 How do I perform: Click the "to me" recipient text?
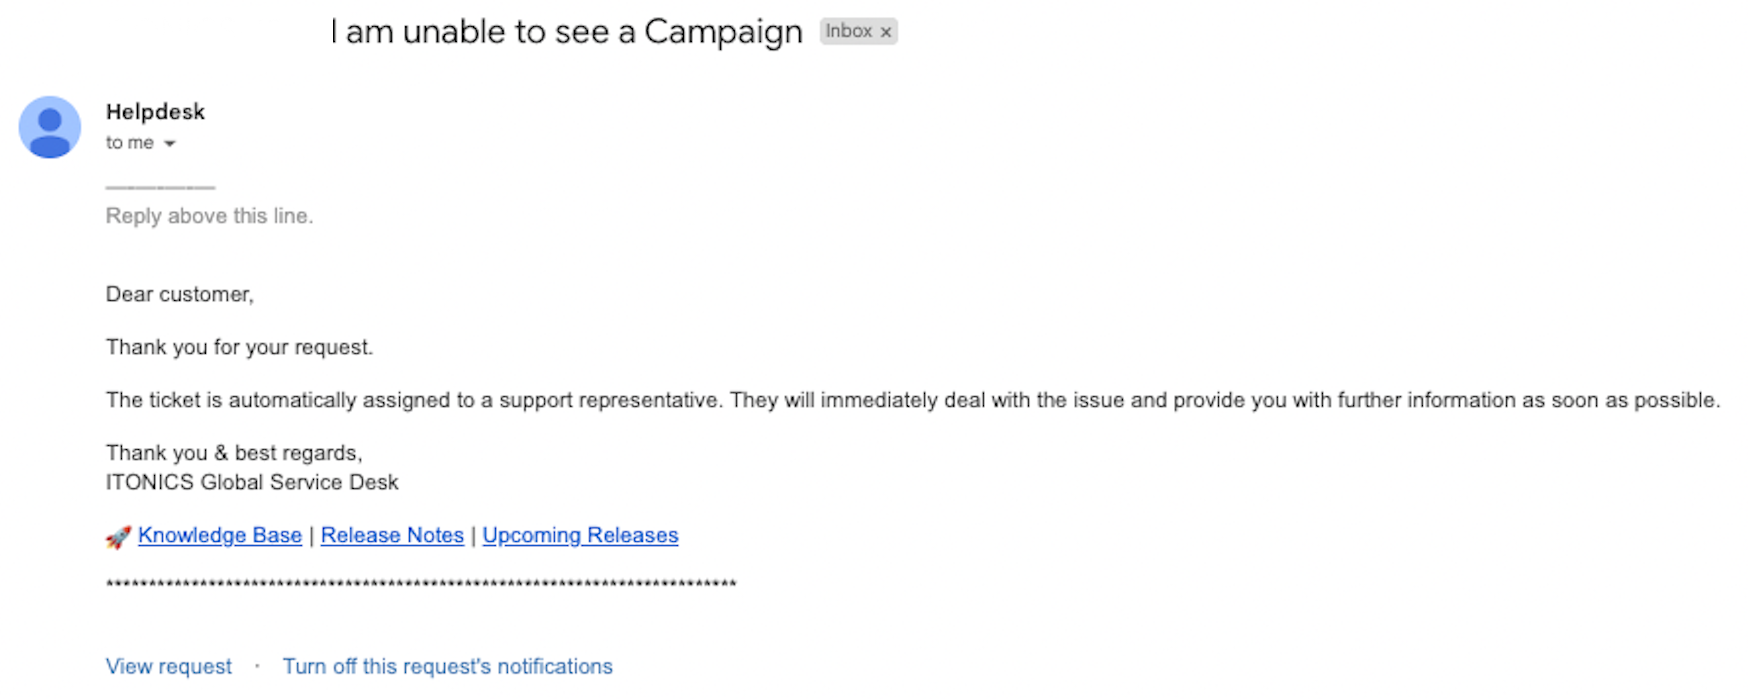tap(129, 143)
